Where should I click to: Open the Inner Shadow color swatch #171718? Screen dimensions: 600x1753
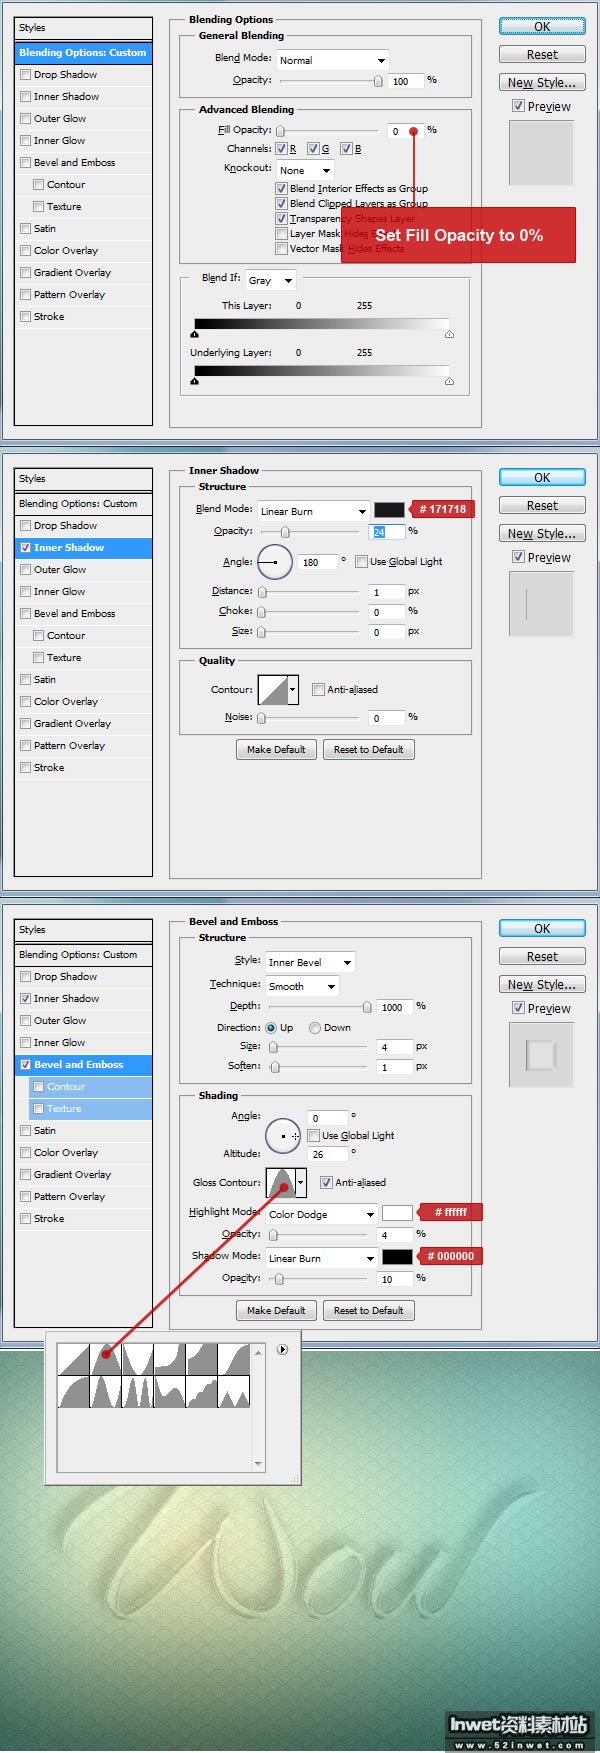coord(389,510)
